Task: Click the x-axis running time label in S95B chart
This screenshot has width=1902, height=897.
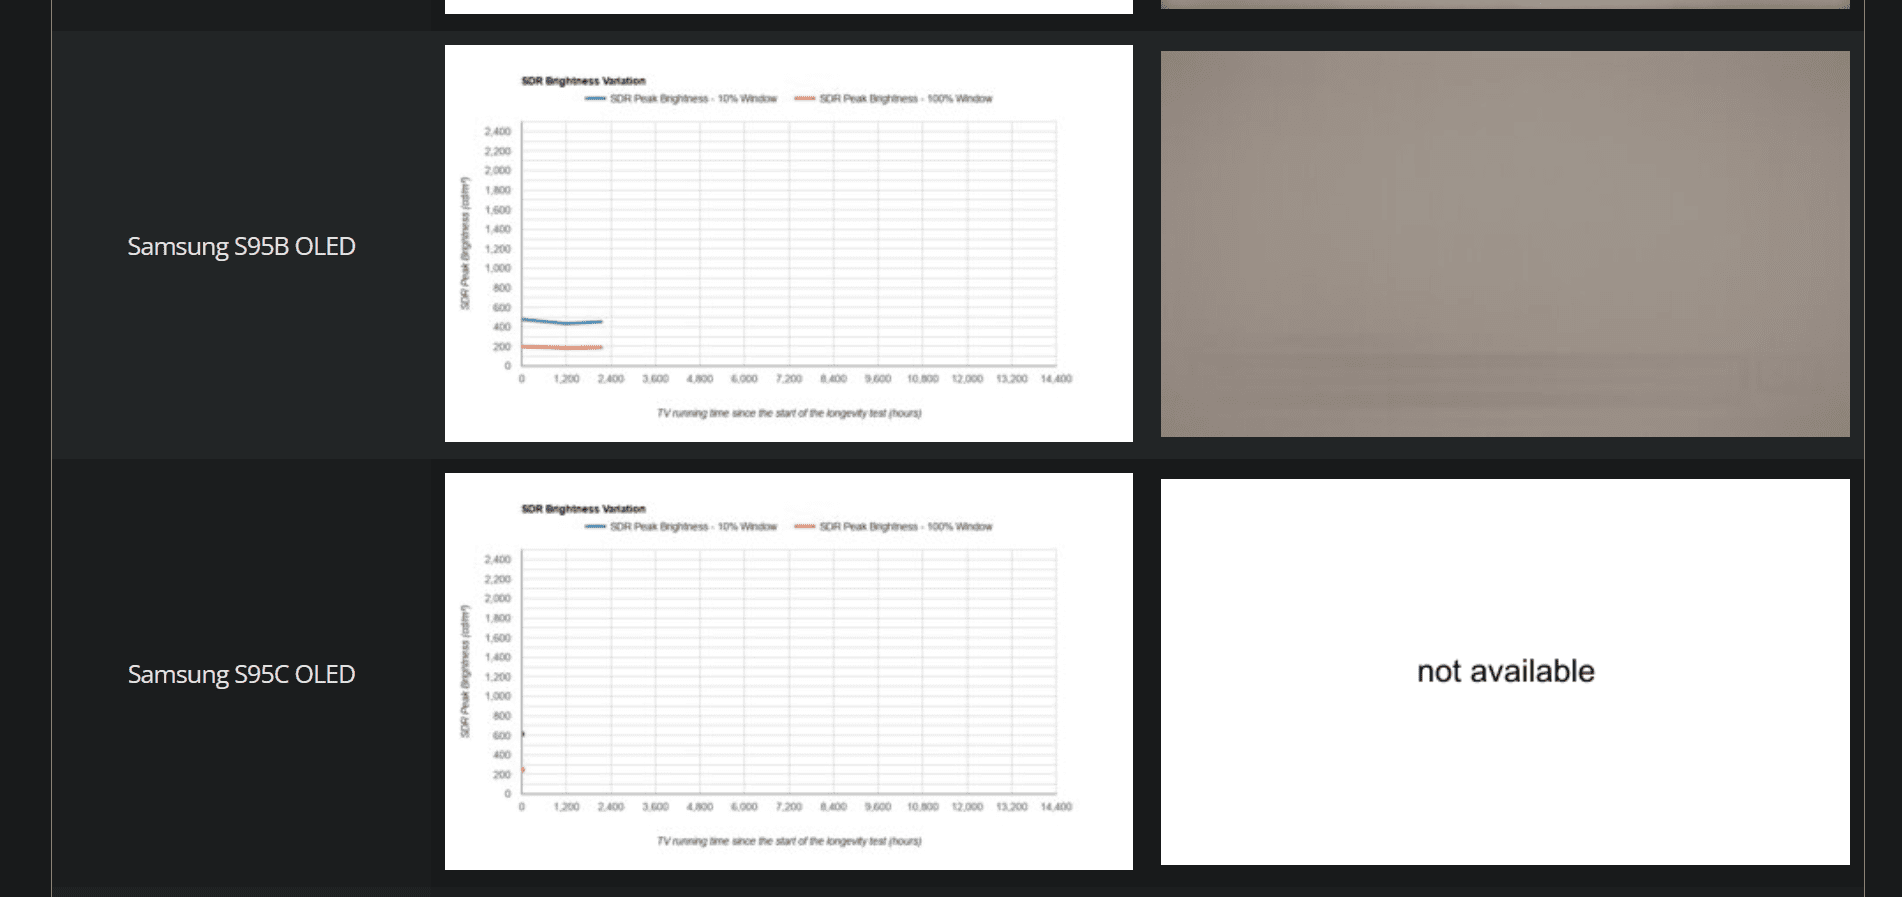Action: [789, 413]
